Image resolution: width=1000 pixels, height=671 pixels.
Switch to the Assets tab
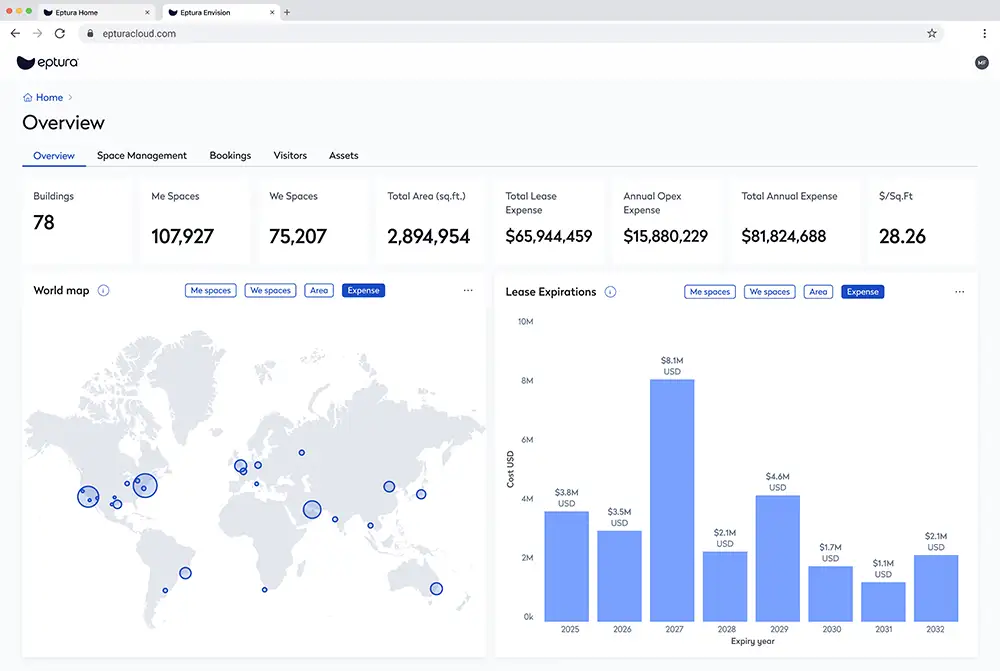click(343, 156)
